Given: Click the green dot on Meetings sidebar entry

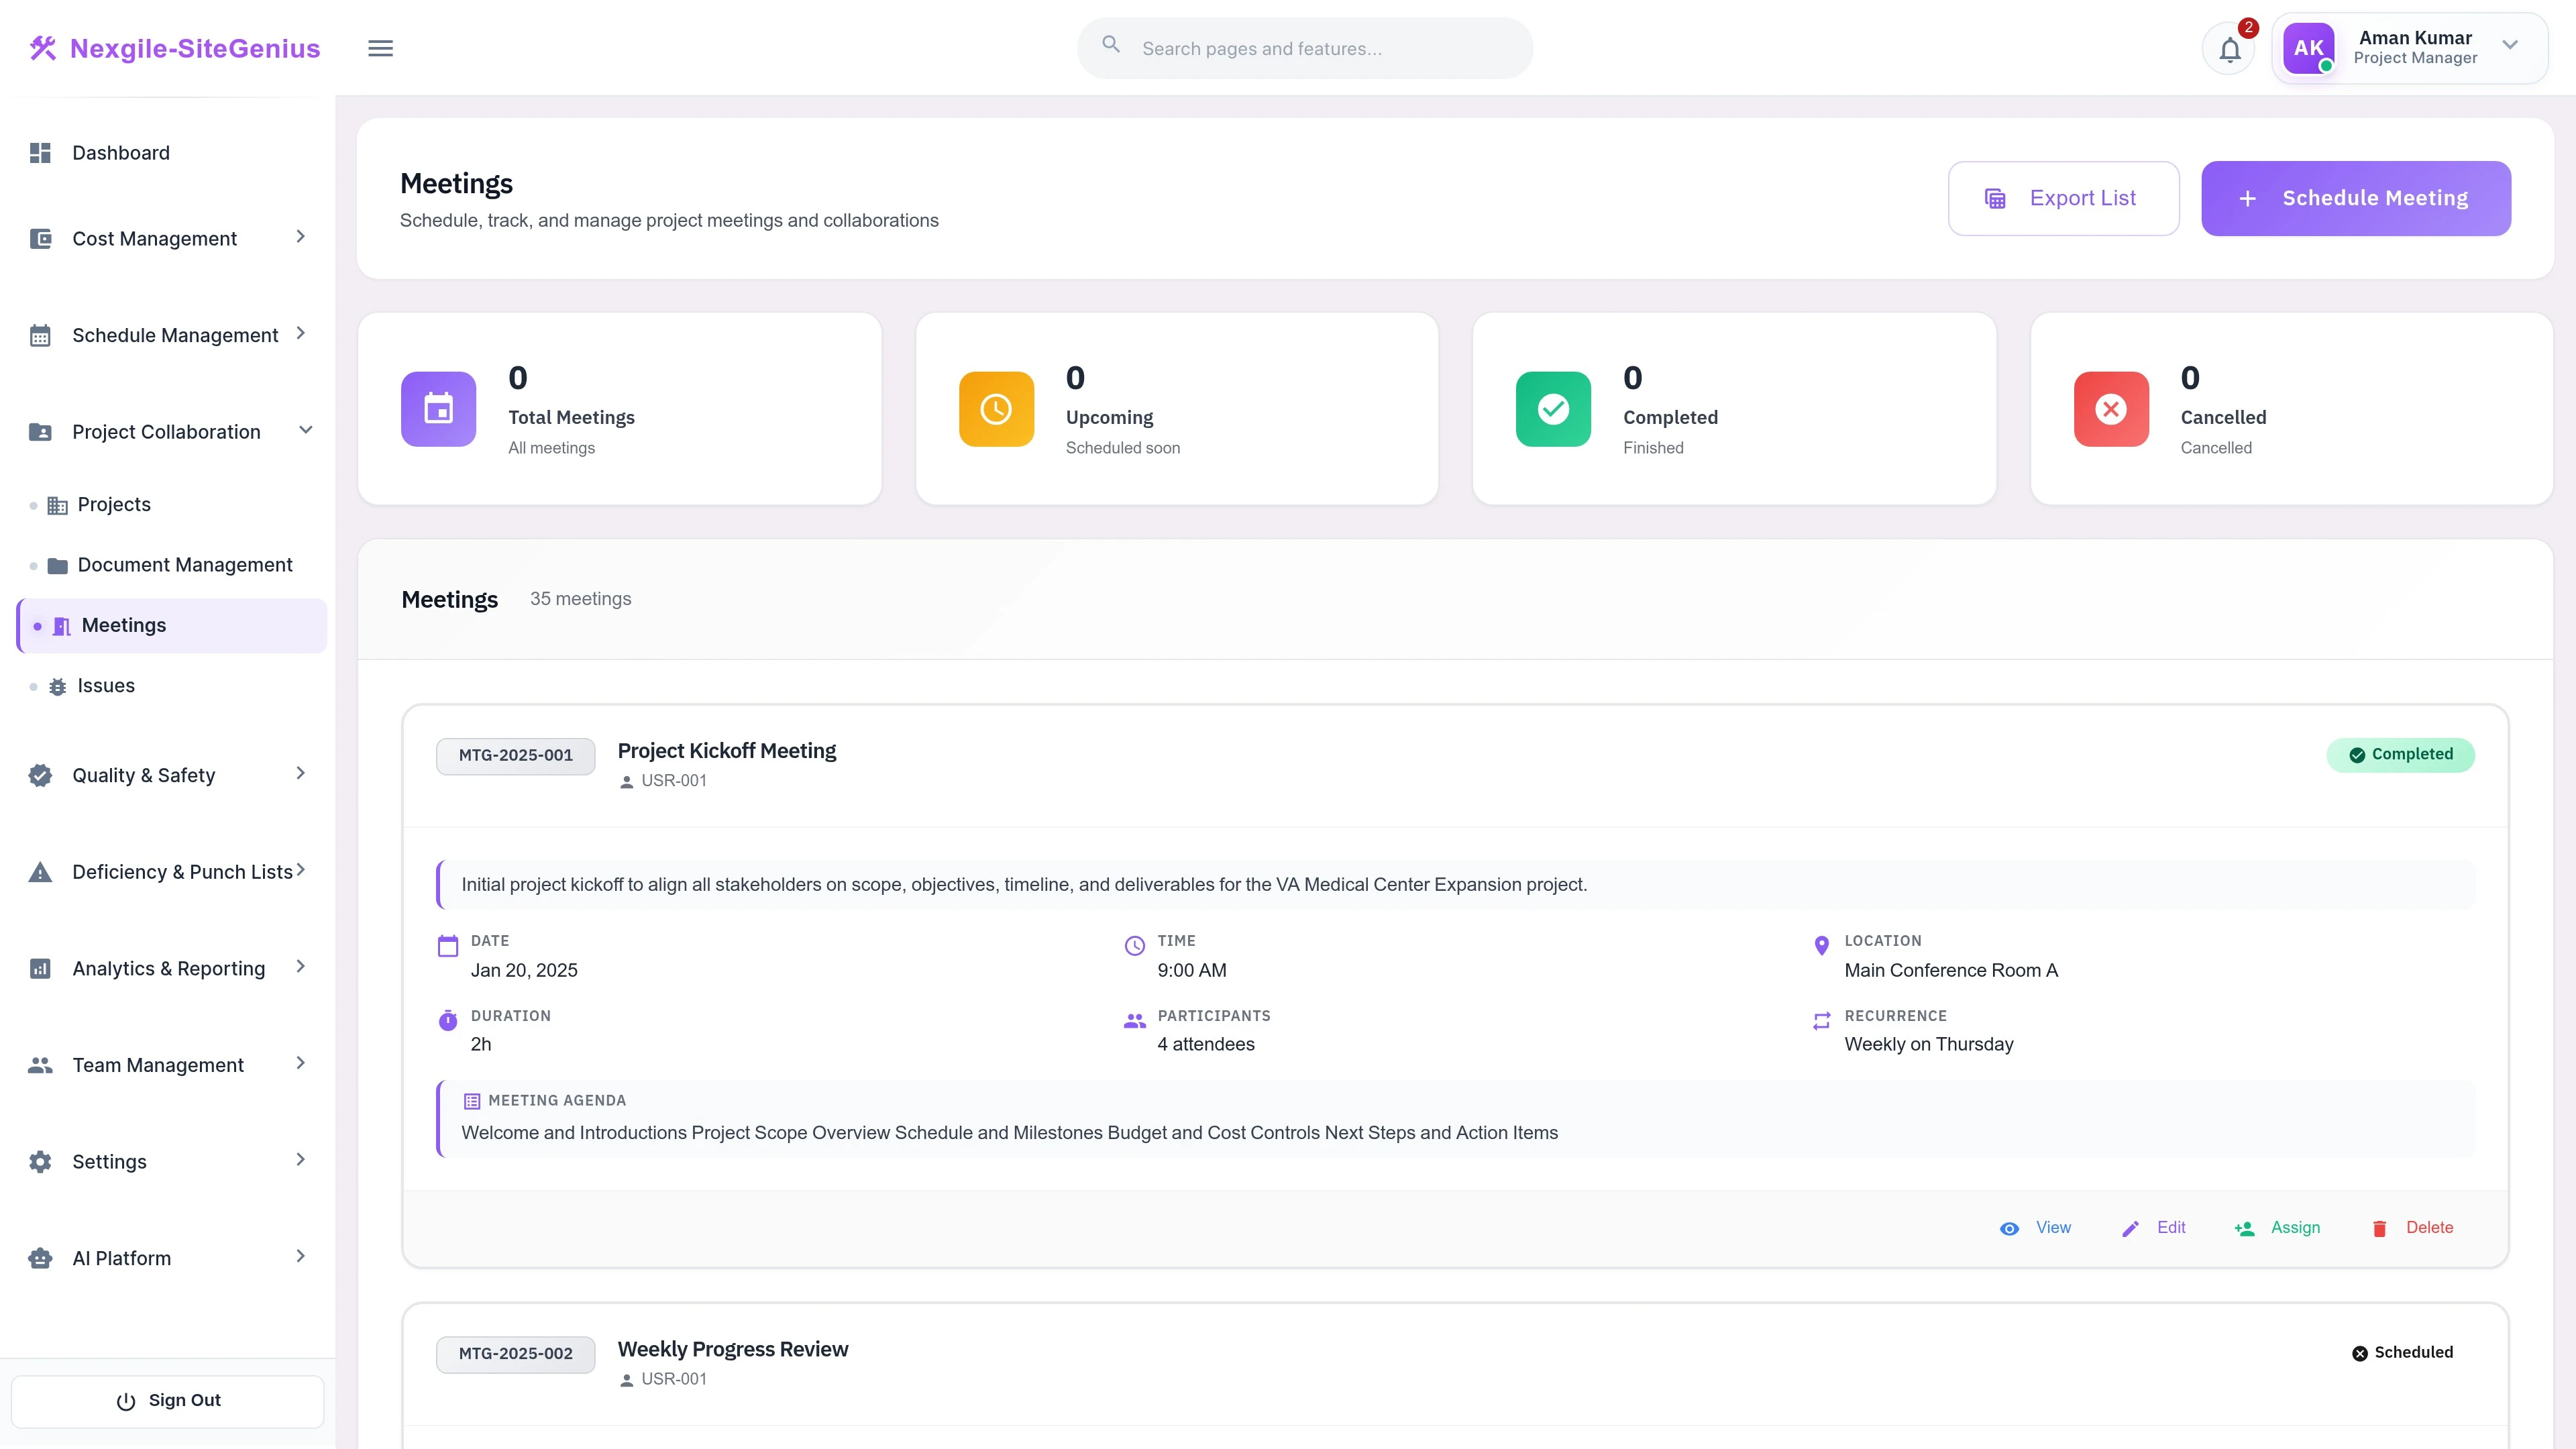Looking at the screenshot, I should (x=37, y=626).
